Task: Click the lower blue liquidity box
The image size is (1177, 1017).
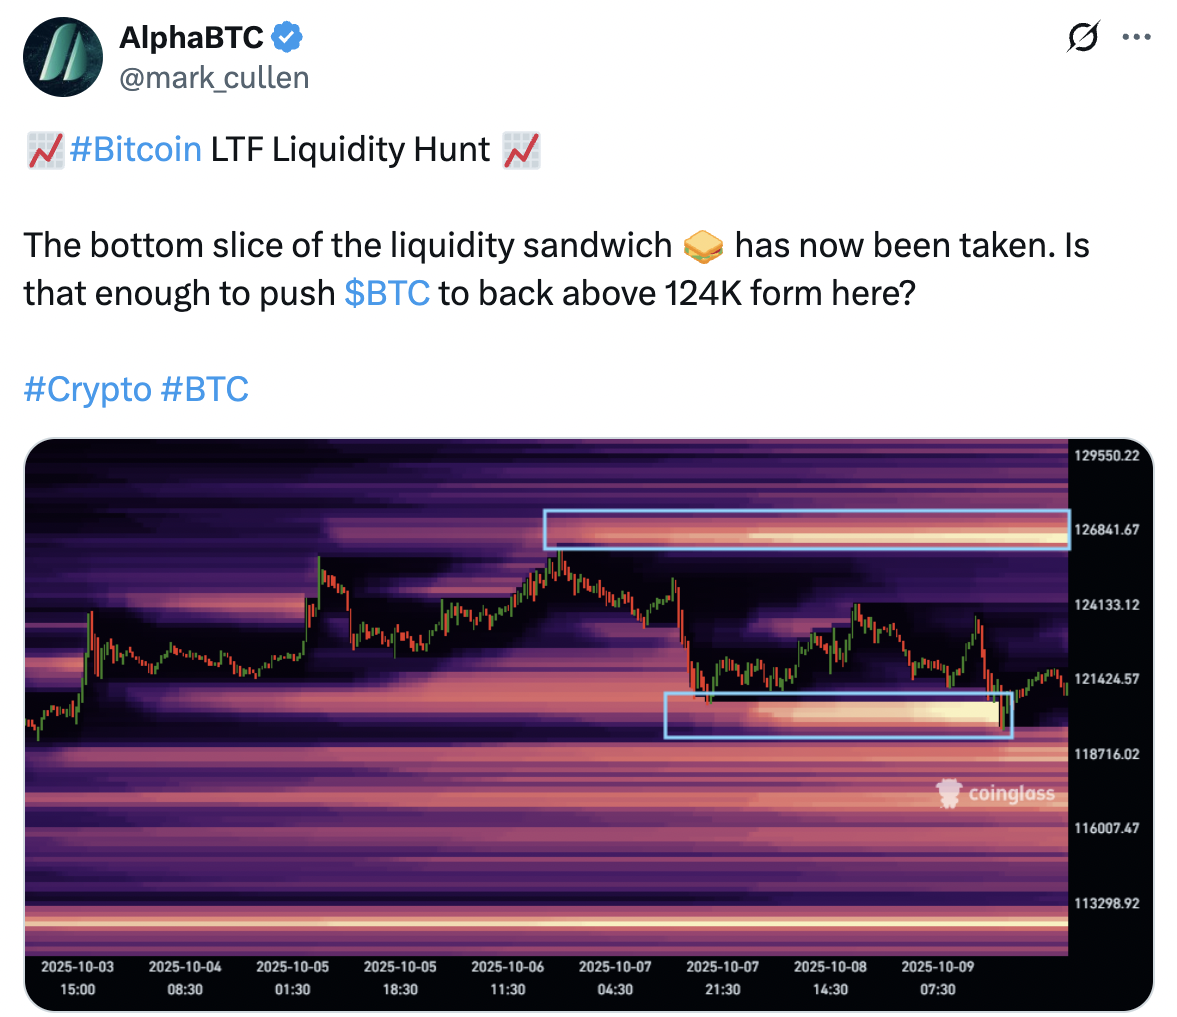Action: (838, 715)
